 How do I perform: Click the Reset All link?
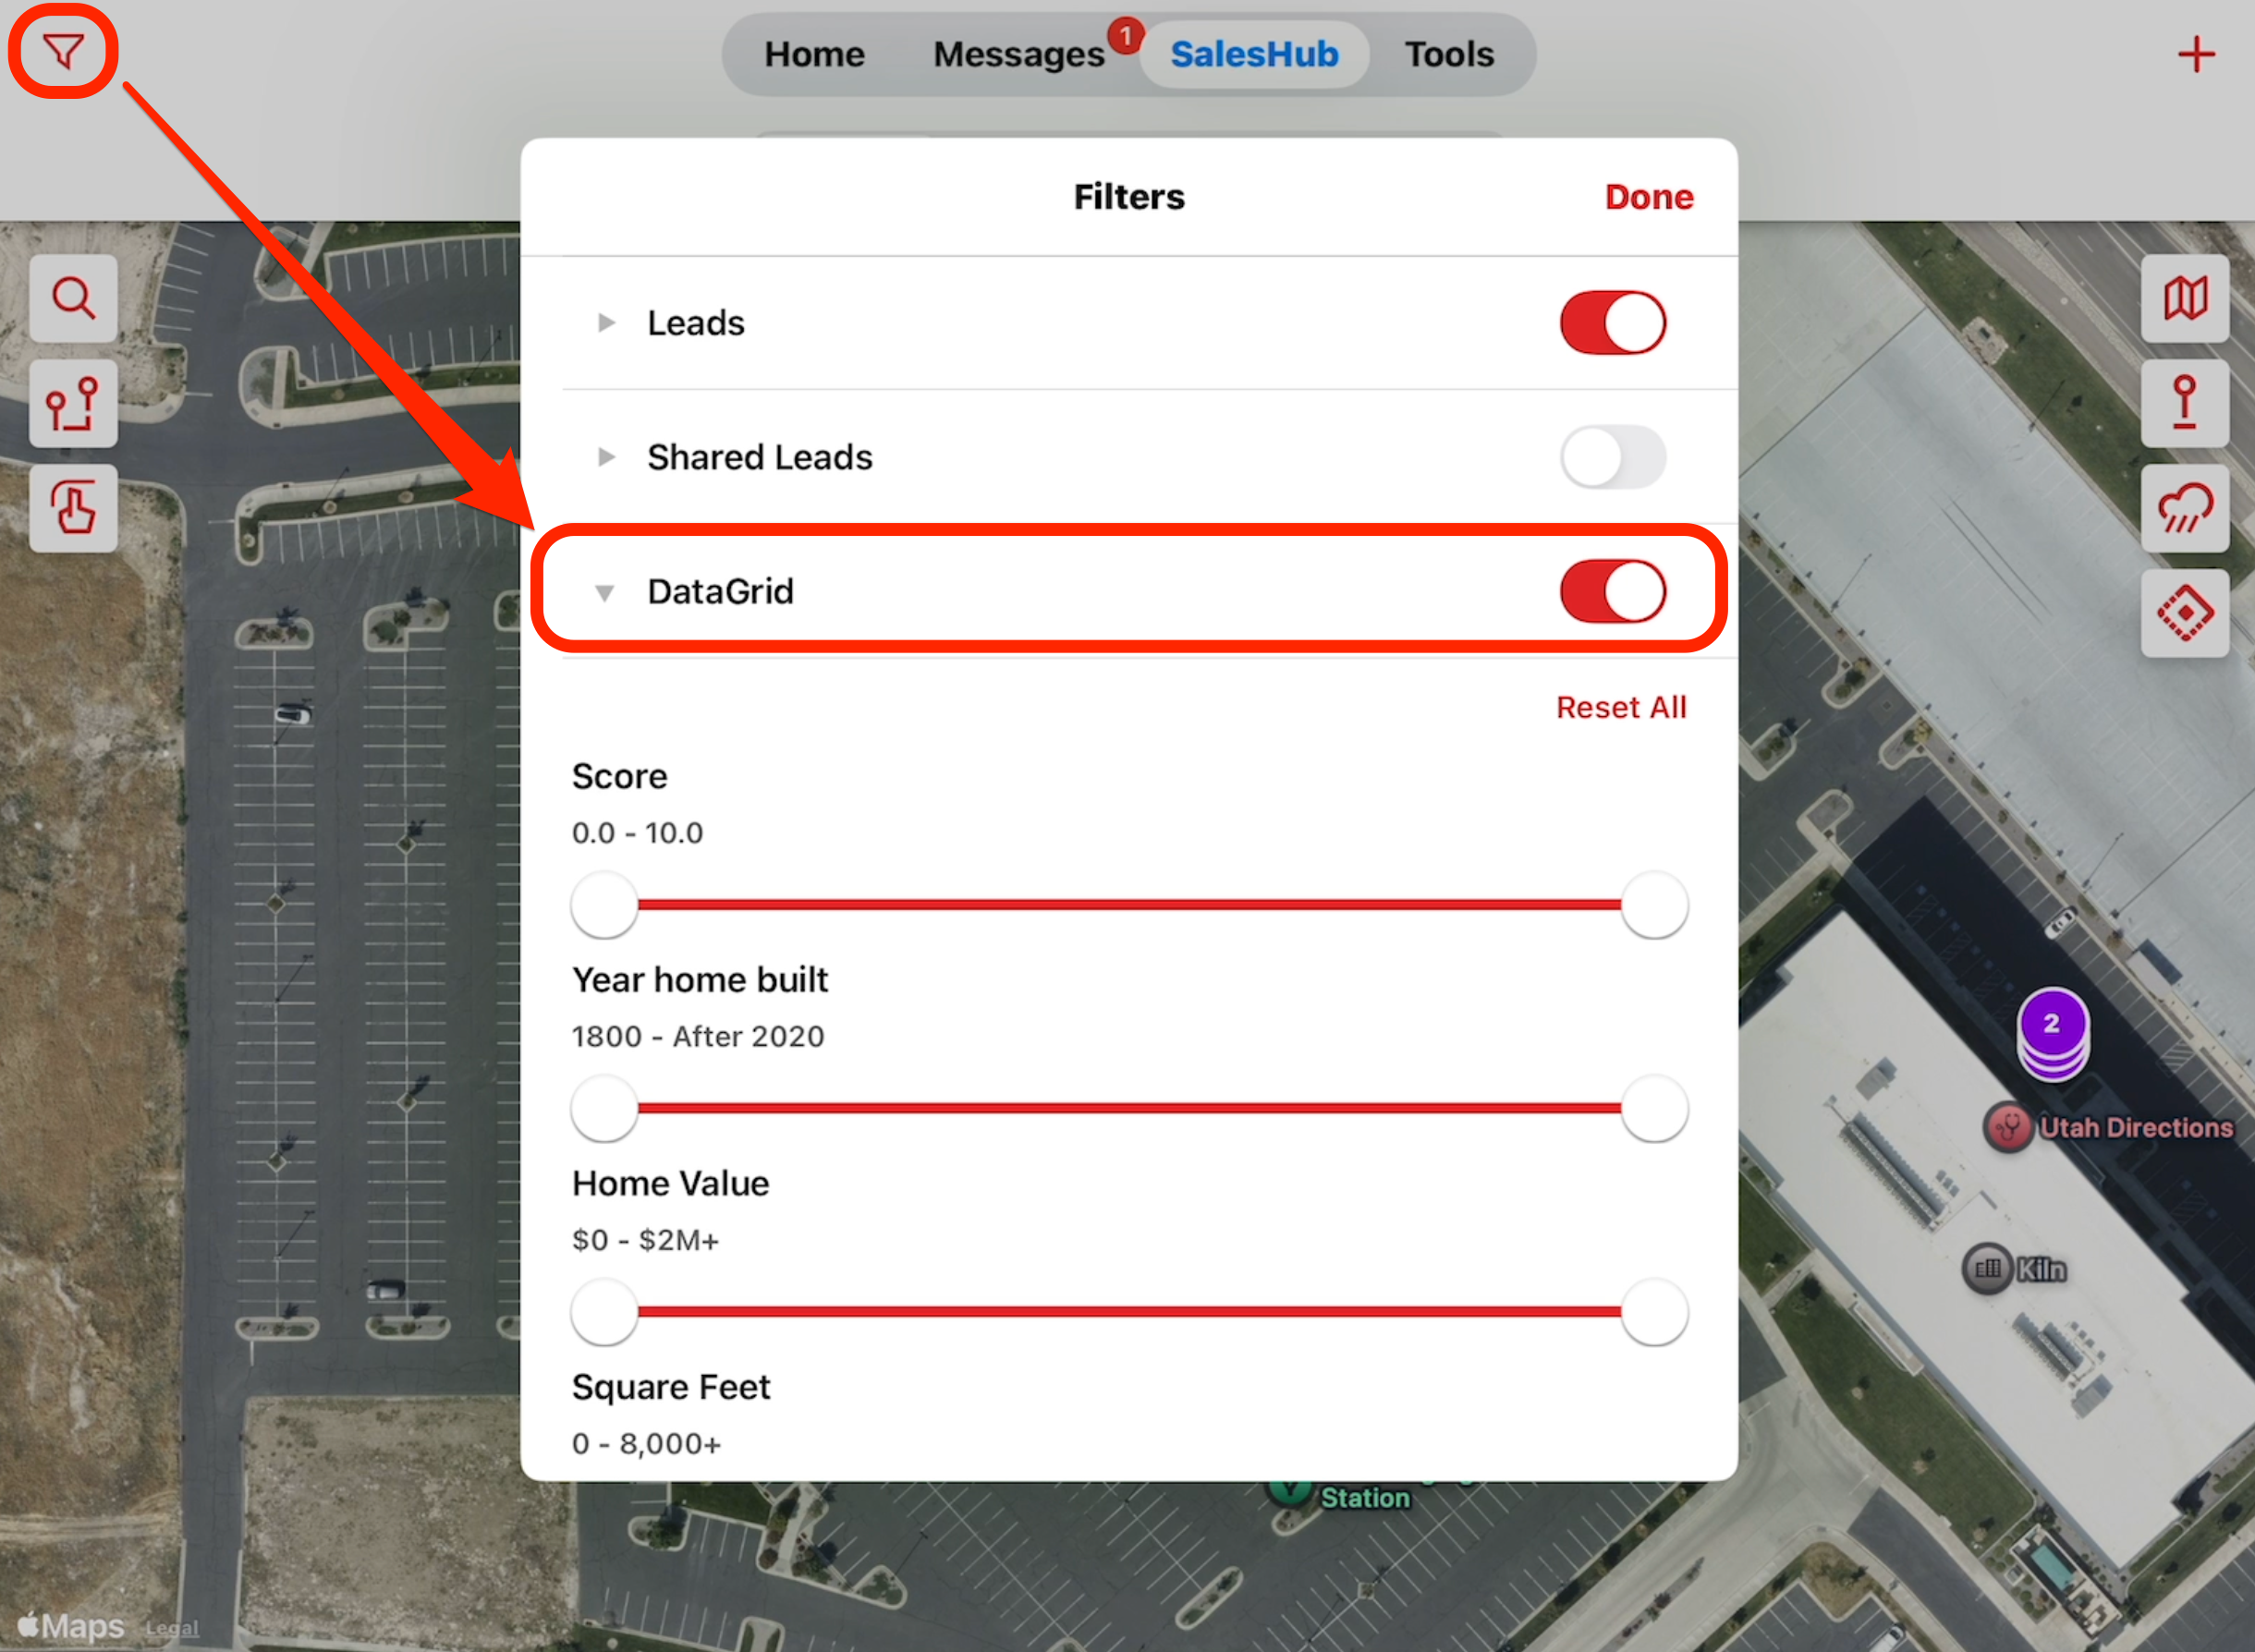point(1621,707)
